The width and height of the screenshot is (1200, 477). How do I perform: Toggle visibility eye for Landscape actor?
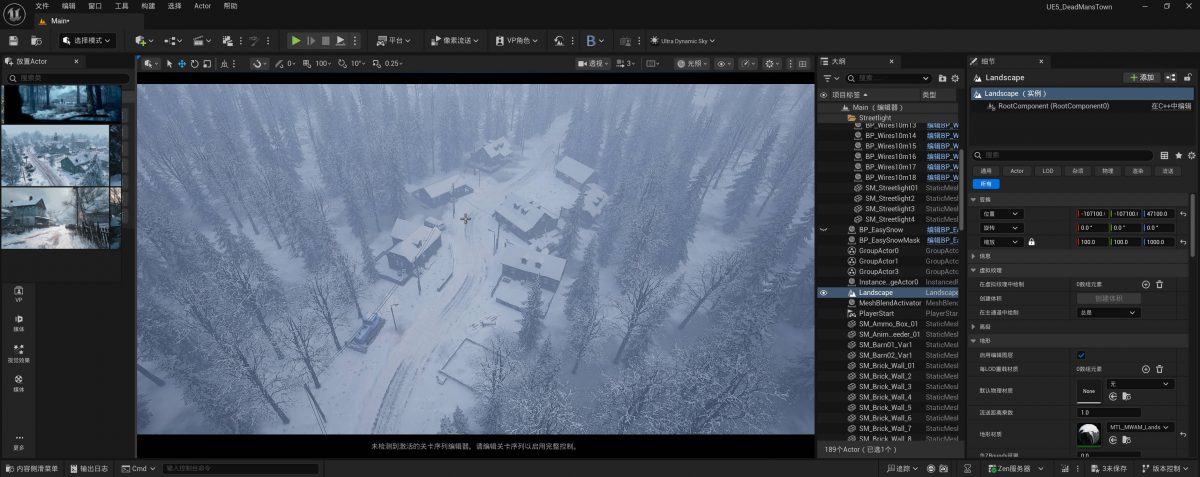click(x=824, y=293)
